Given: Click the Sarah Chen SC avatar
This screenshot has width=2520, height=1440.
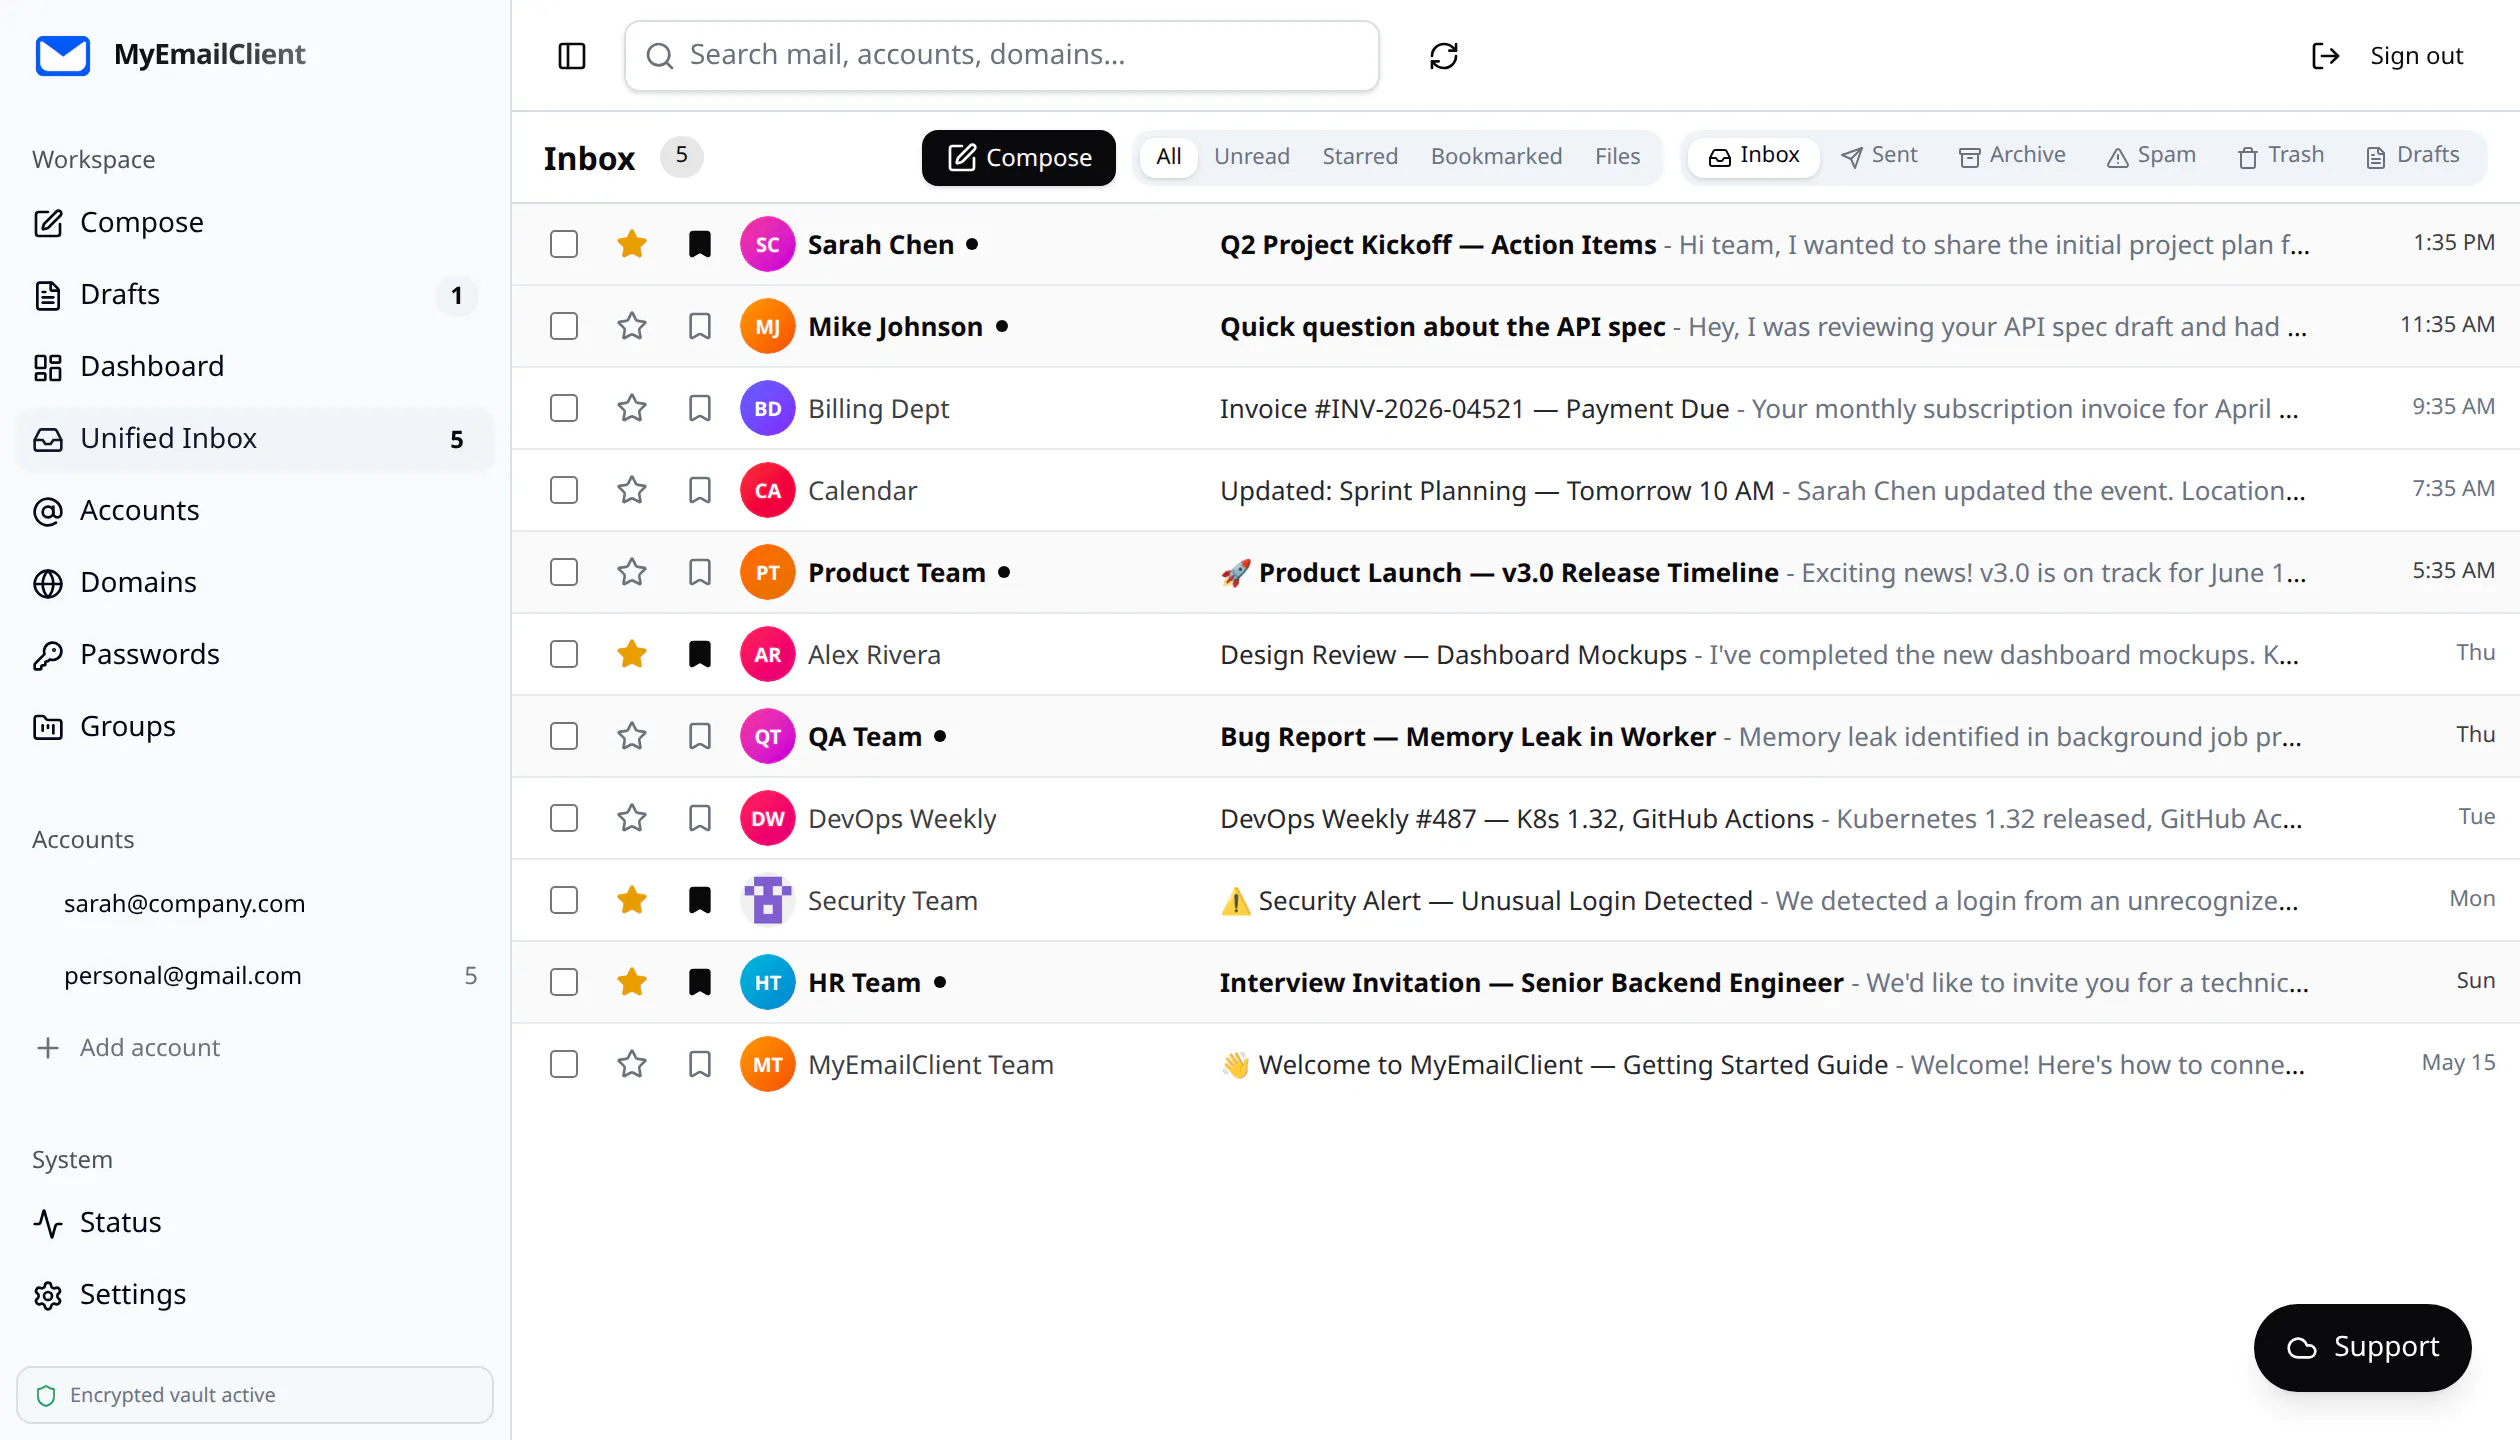Looking at the screenshot, I should (768, 244).
